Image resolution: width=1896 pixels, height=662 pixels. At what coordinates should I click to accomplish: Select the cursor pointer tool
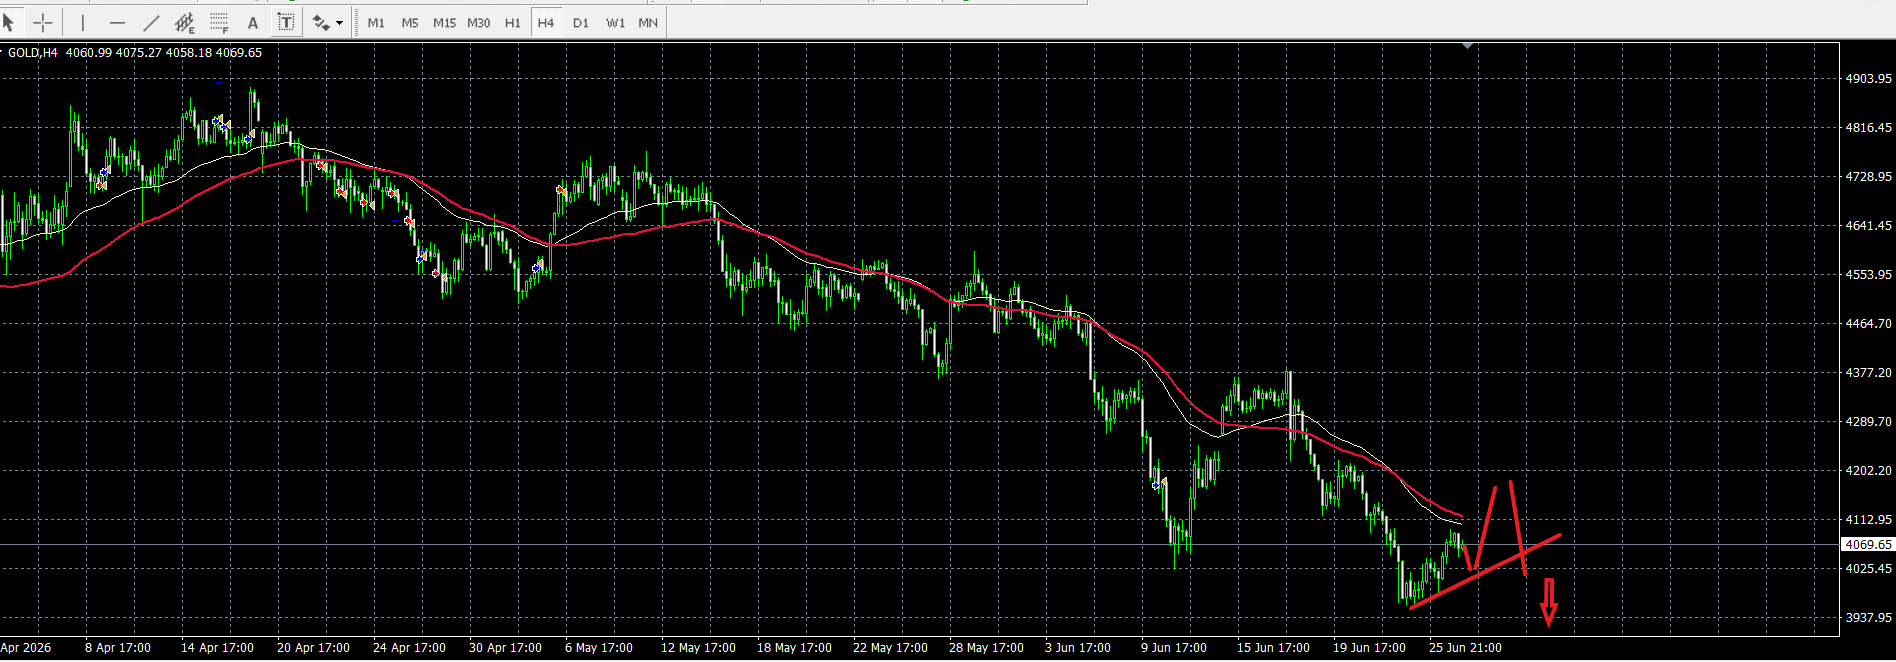[9, 22]
